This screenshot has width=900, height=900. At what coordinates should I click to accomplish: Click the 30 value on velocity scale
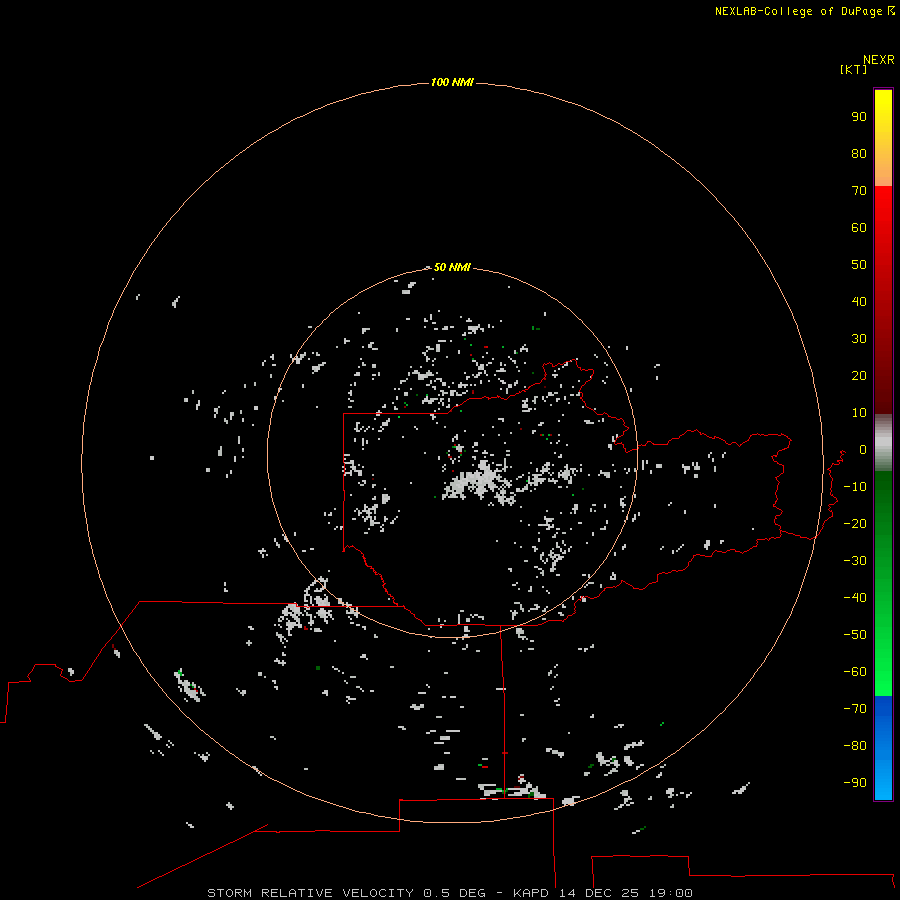[859, 339]
